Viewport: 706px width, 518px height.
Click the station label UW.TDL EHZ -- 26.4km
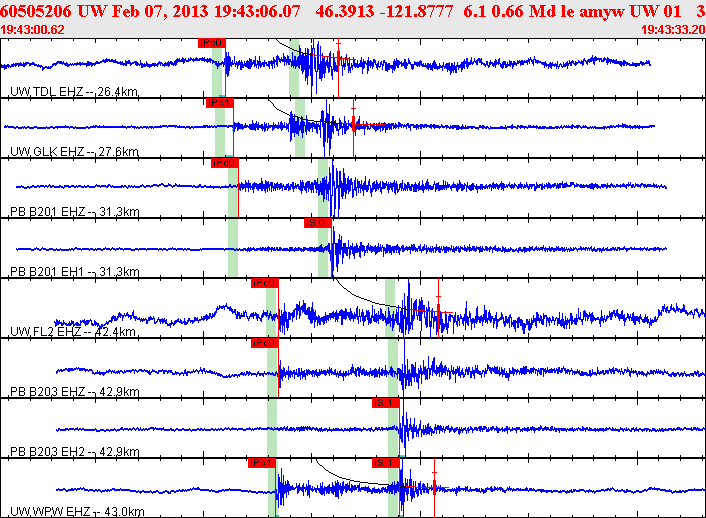coord(74,92)
